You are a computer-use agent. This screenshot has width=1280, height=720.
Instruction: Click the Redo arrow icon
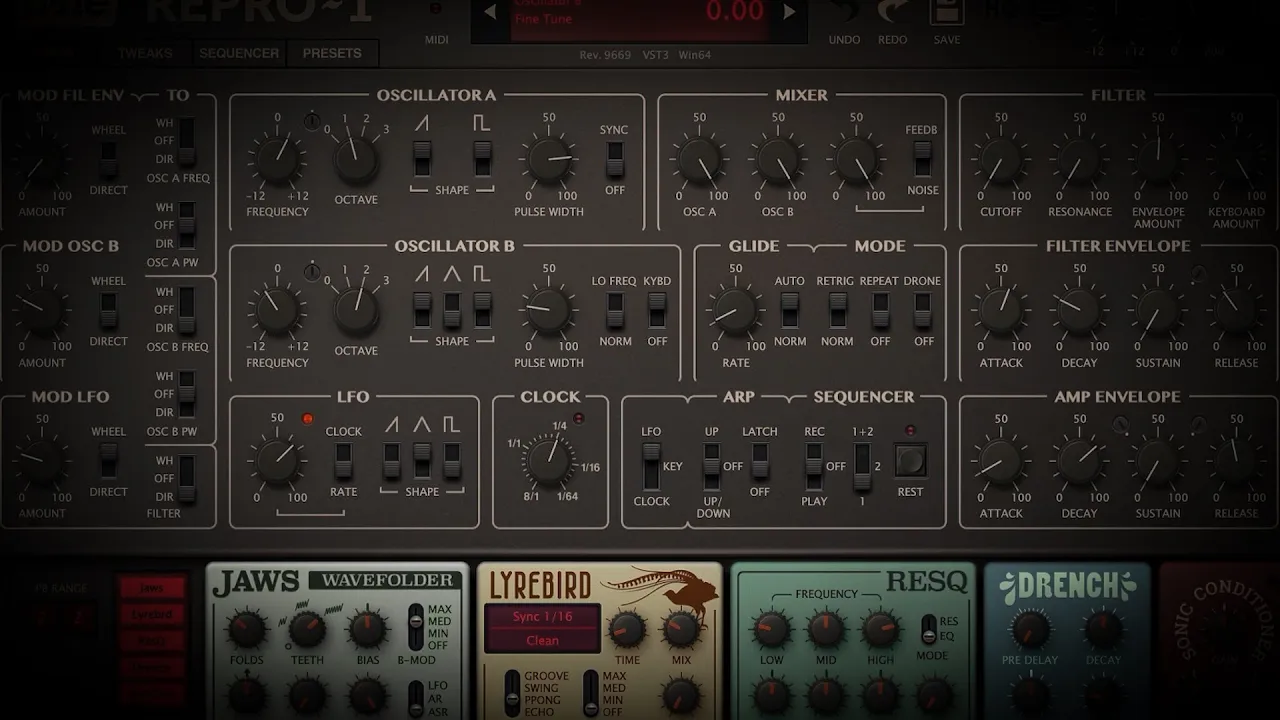click(892, 11)
